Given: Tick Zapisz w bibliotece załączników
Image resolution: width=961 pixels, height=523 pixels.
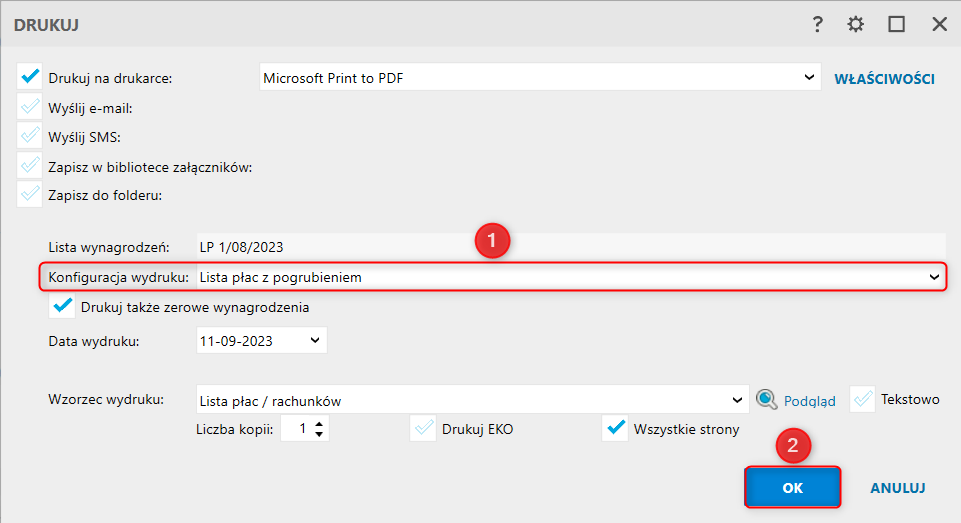Looking at the screenshot, I should pos(30,166).
